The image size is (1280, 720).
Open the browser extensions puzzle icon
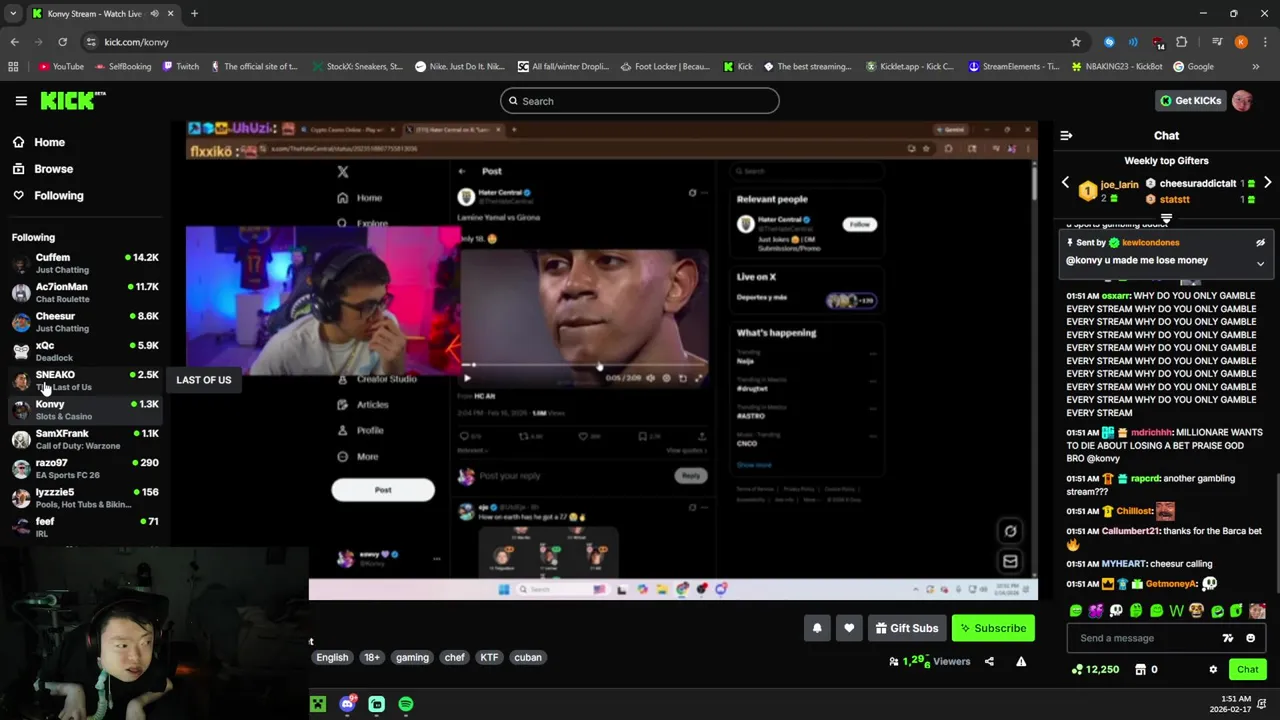pyautogui.click(x=1182, y=42)
